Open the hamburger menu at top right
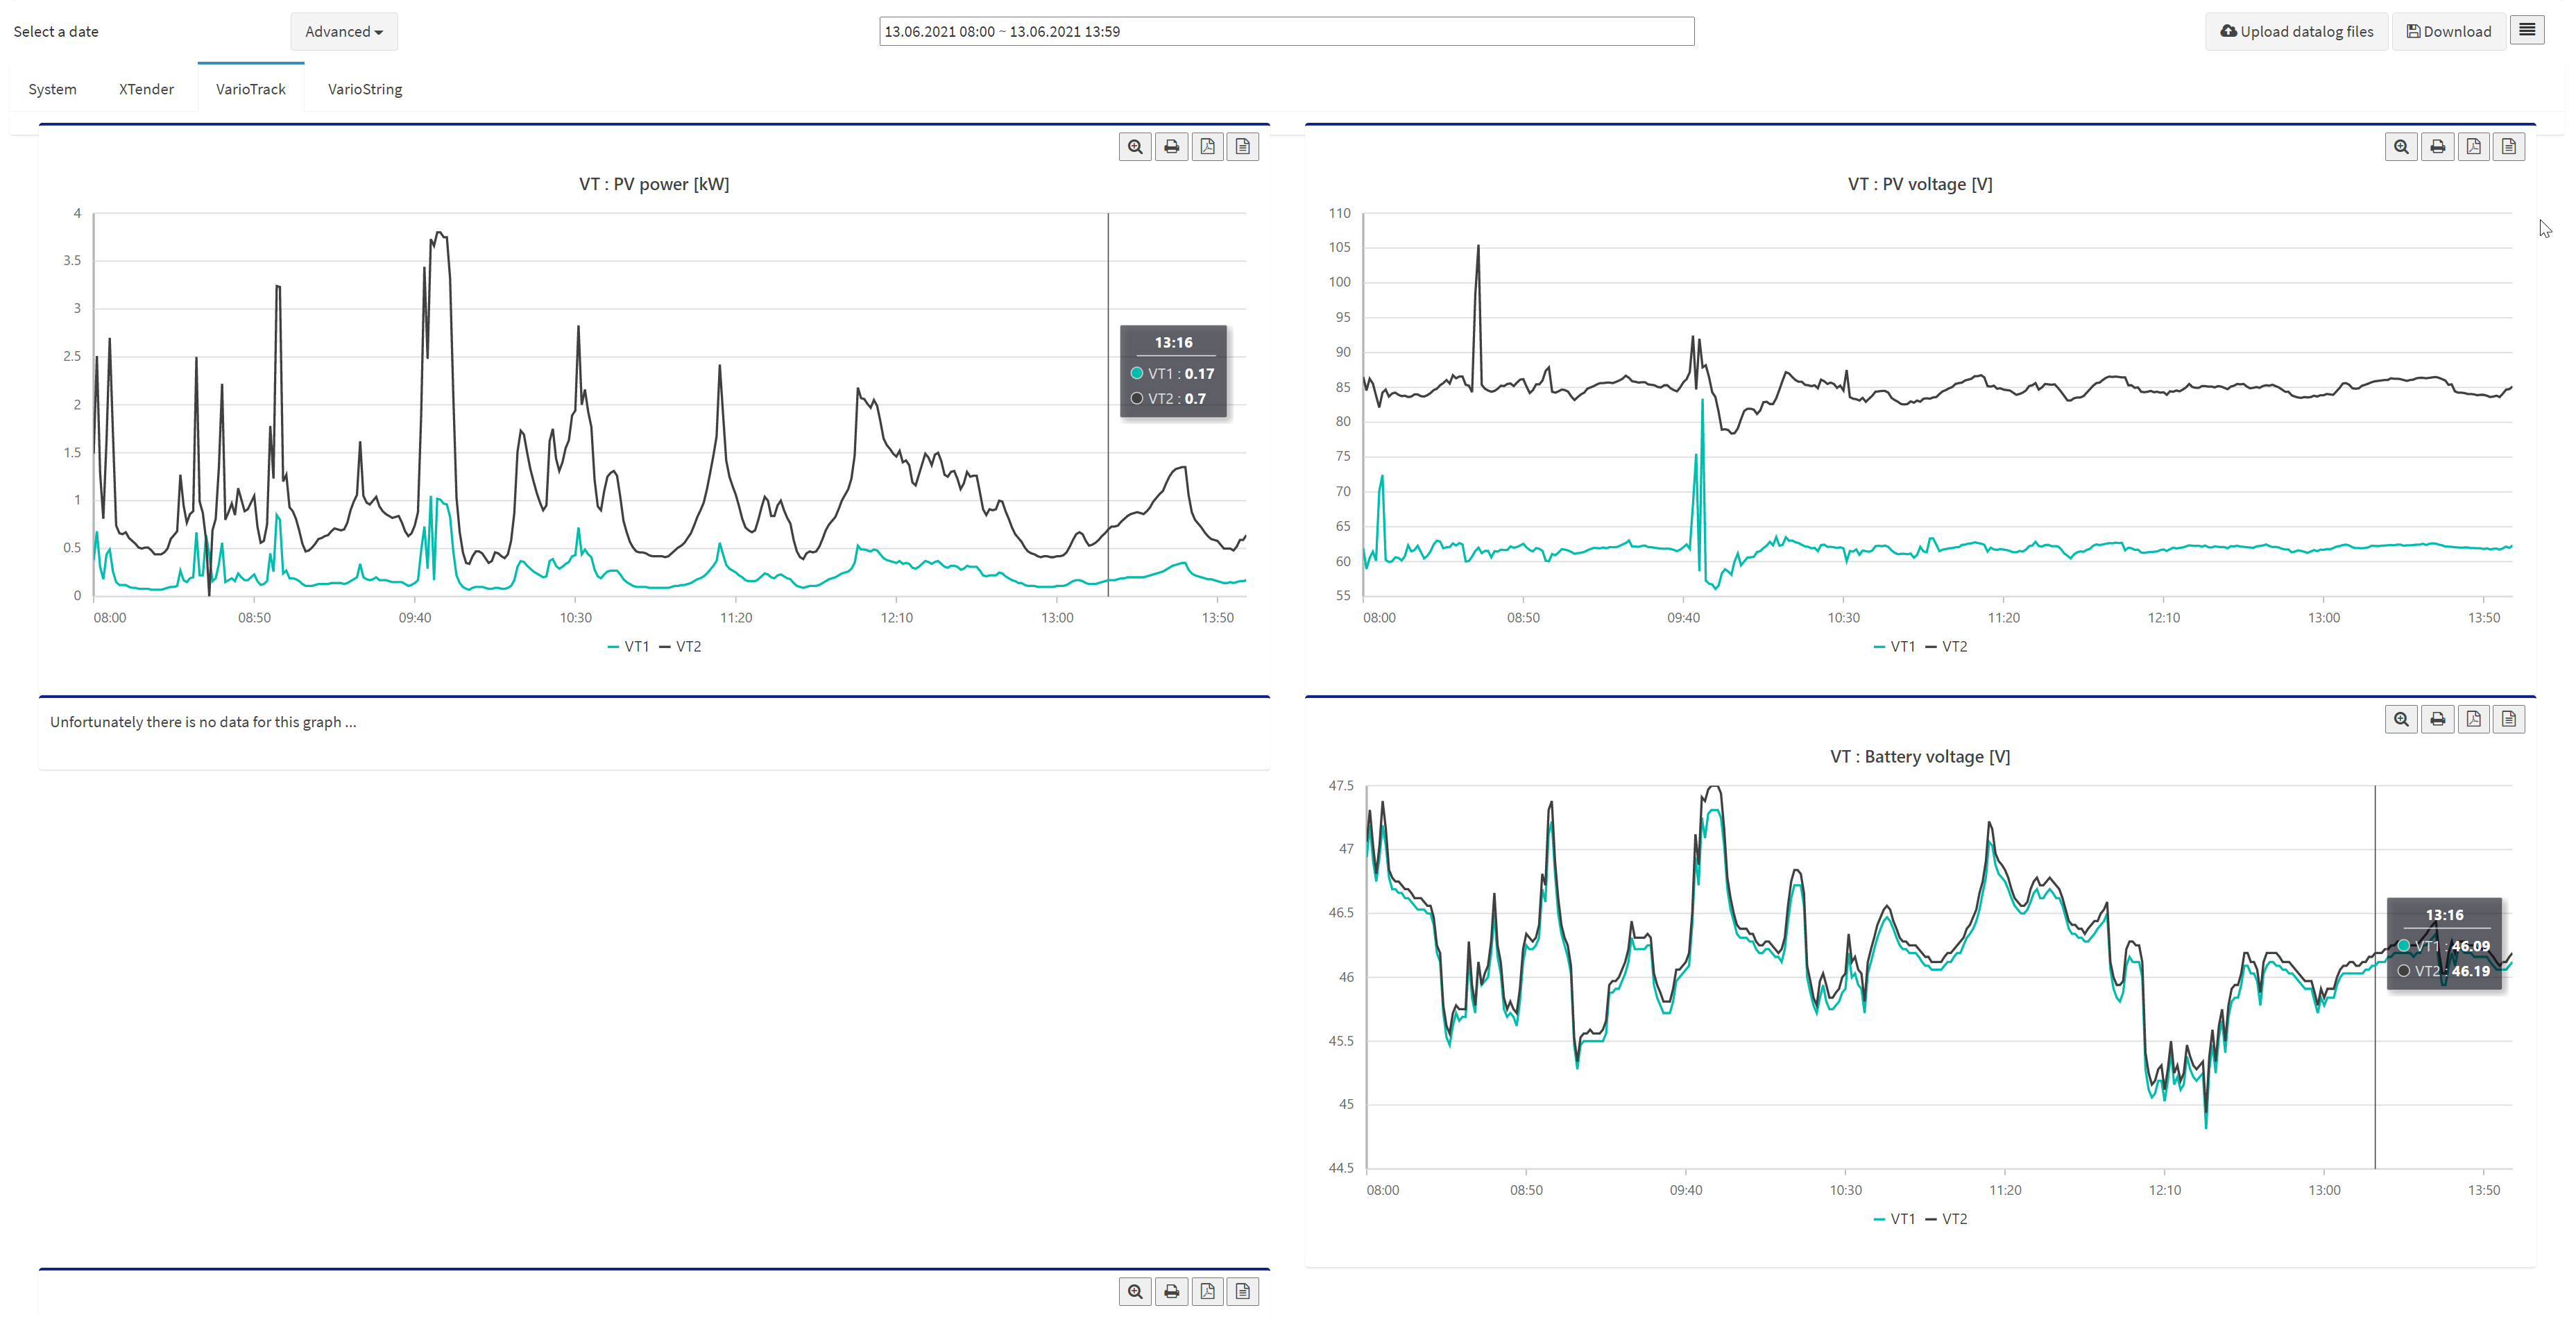The height and width of the screenshot is (1317, 2576). tap(2527, 31)
